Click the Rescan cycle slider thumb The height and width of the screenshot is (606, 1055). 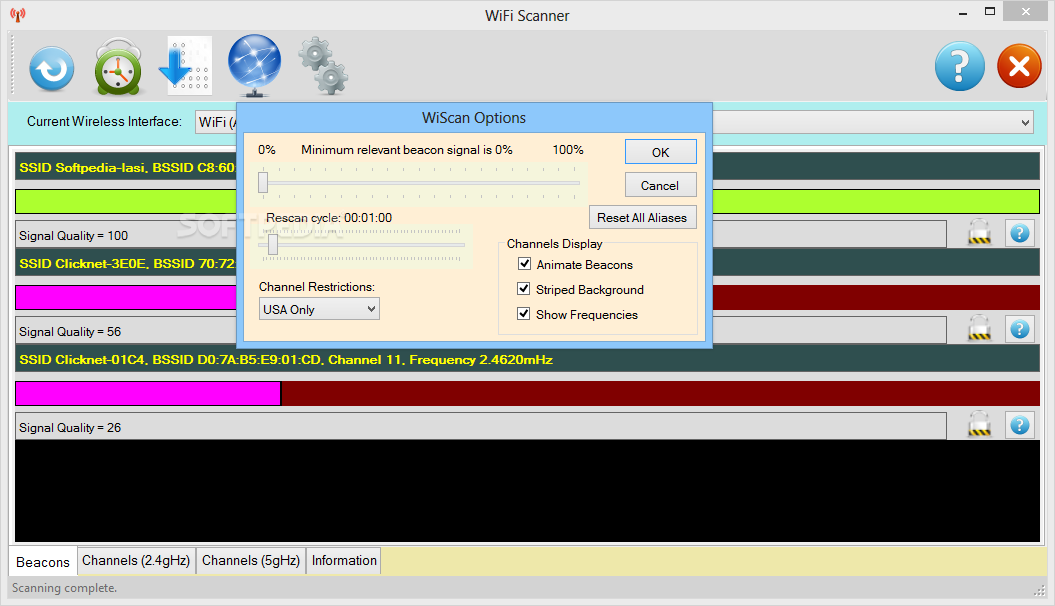[272, 244]
